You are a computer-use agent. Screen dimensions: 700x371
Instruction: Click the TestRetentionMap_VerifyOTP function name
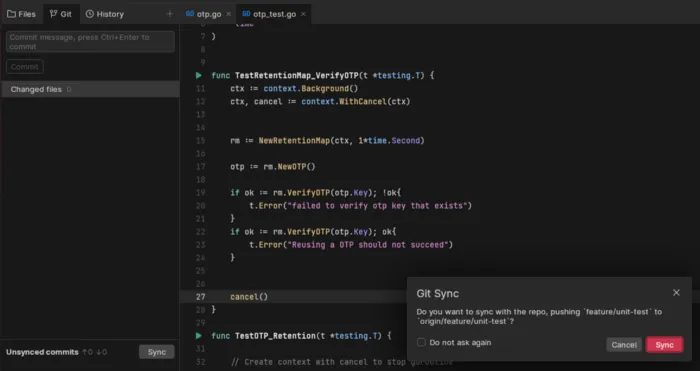pyautogui.click(x=296, y=75)
